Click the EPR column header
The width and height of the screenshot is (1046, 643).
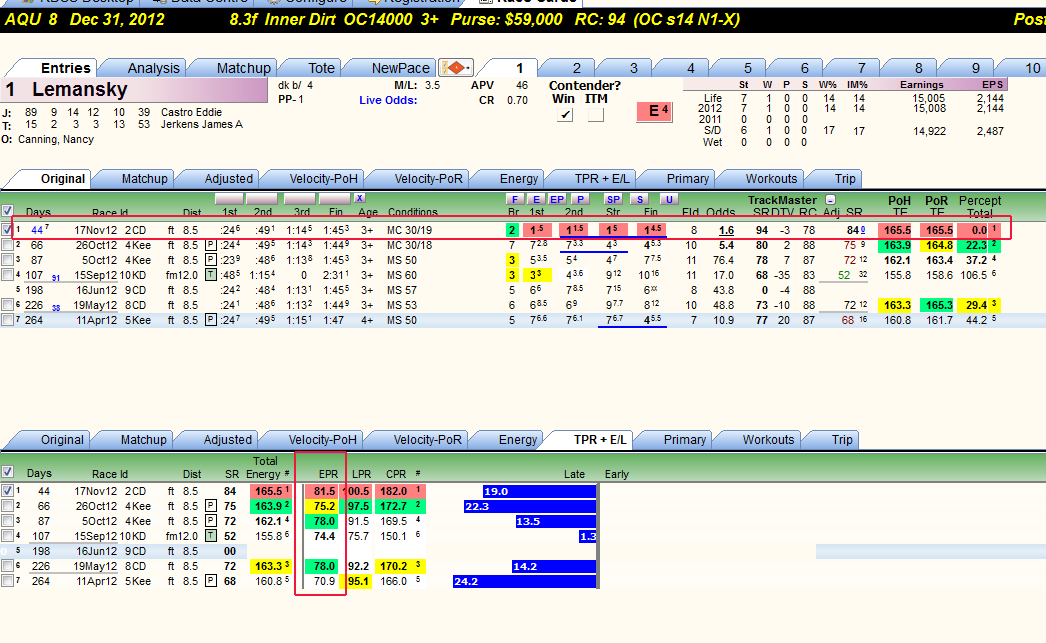pos(328,474)
